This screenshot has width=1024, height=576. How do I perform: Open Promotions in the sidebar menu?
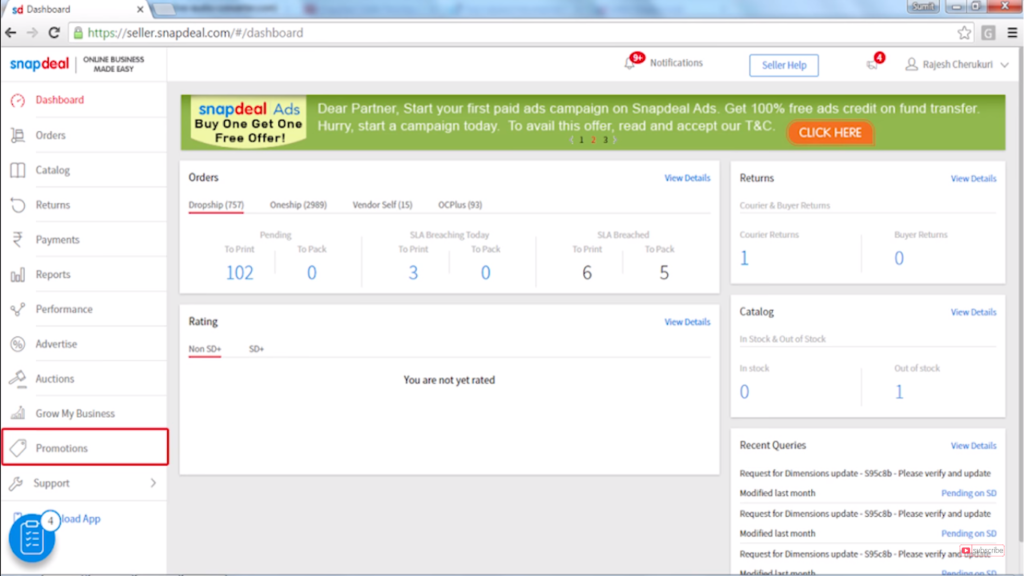click(x=61, y=448)
